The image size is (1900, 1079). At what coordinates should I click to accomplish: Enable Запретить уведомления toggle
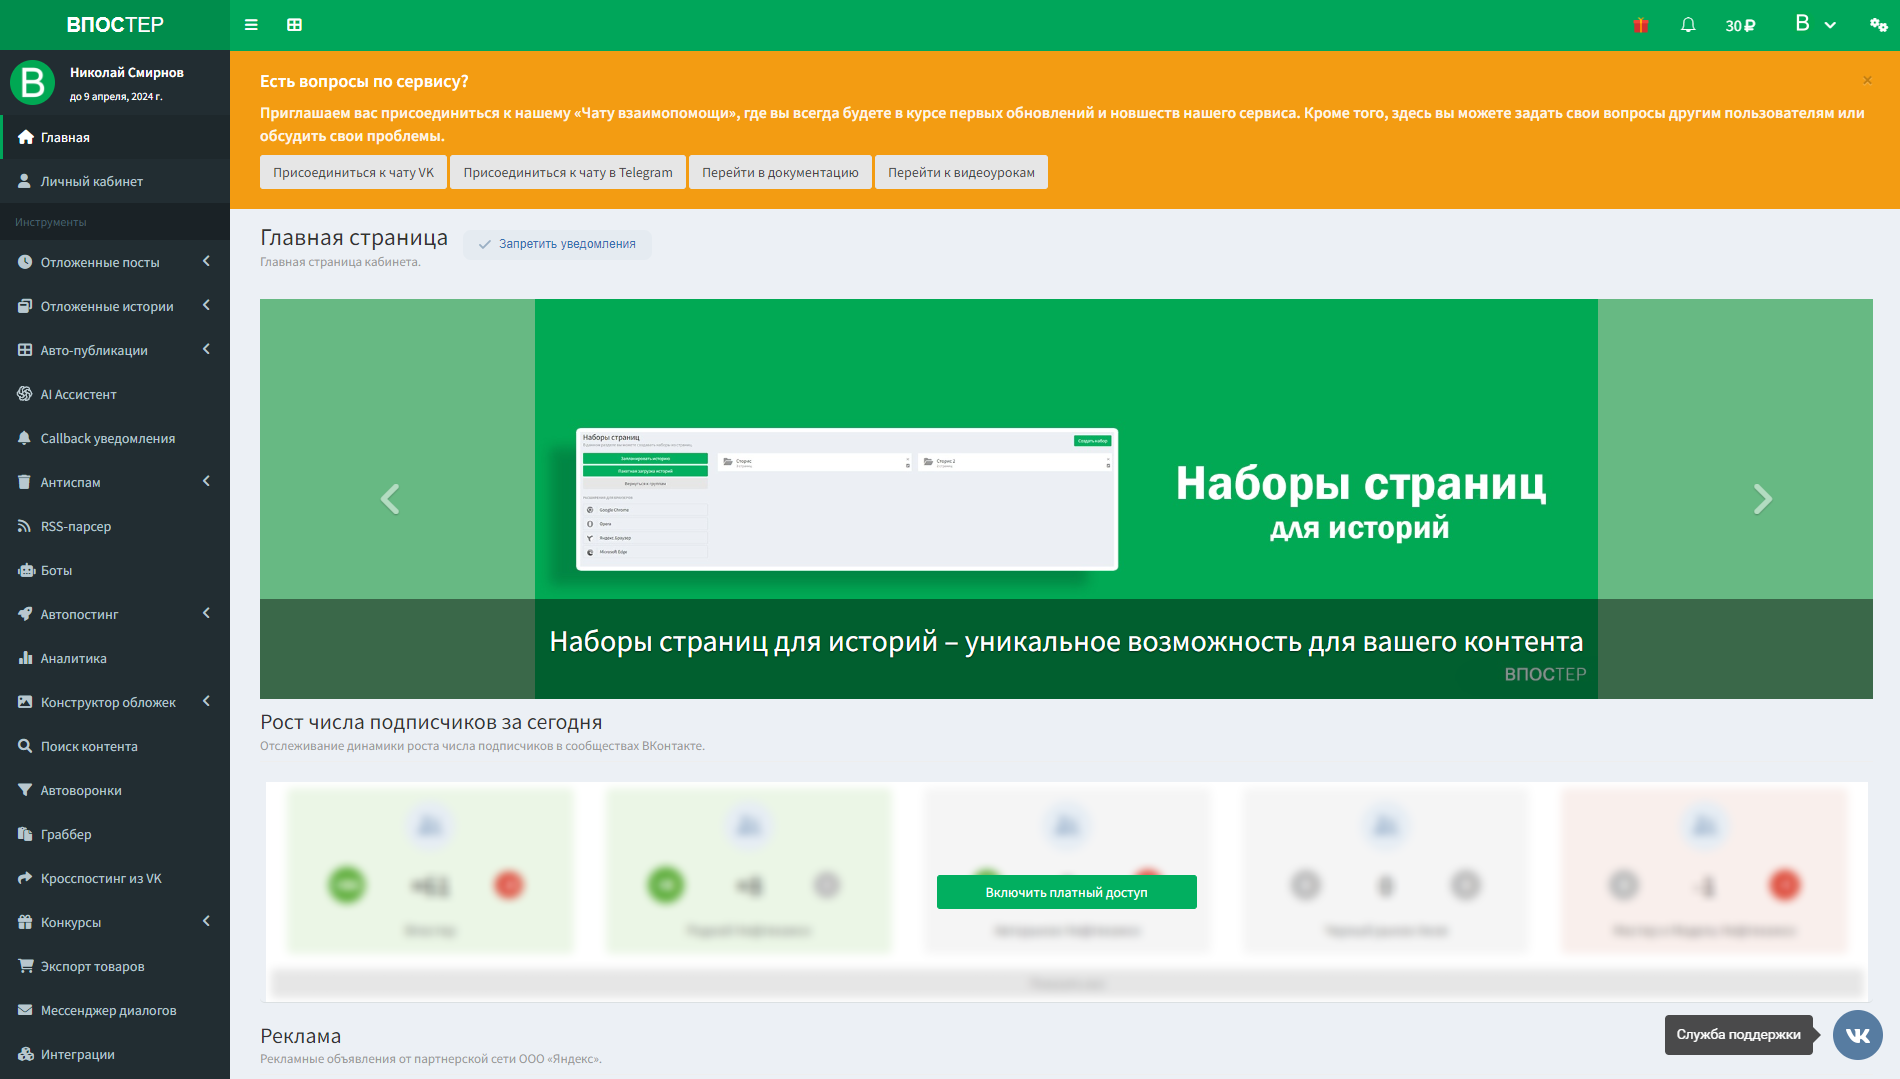556,244
